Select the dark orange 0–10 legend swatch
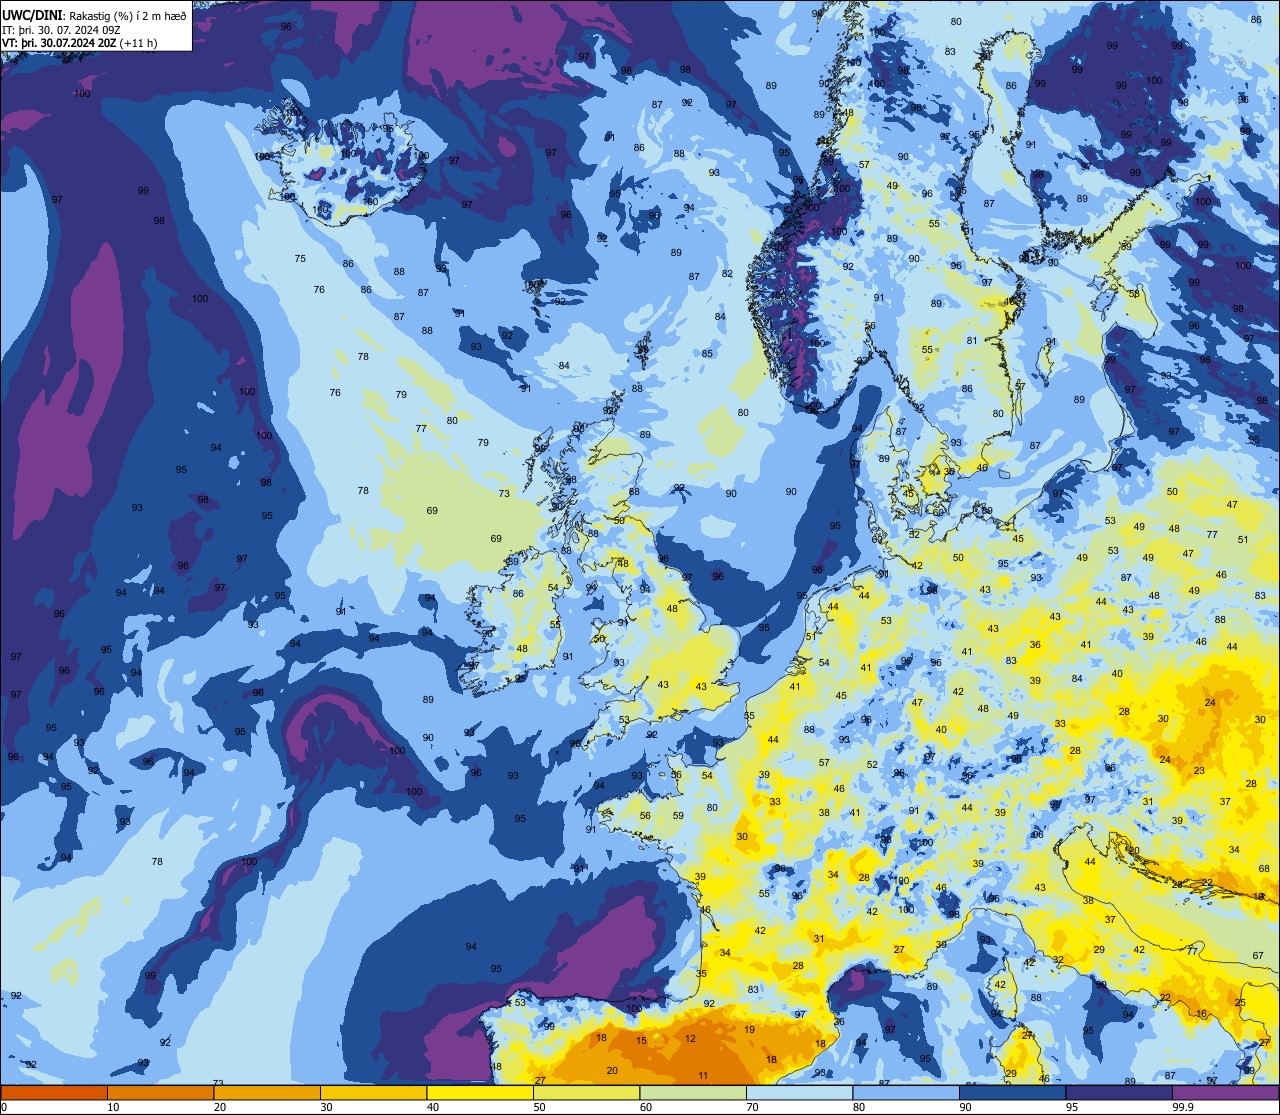 click(54, 1092)
